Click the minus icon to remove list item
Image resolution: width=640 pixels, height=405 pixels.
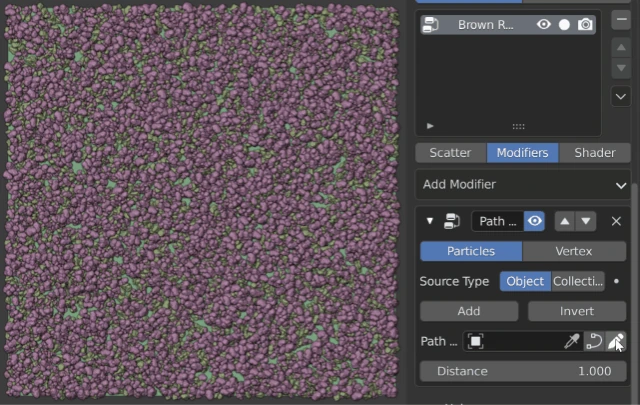(620, 20)
